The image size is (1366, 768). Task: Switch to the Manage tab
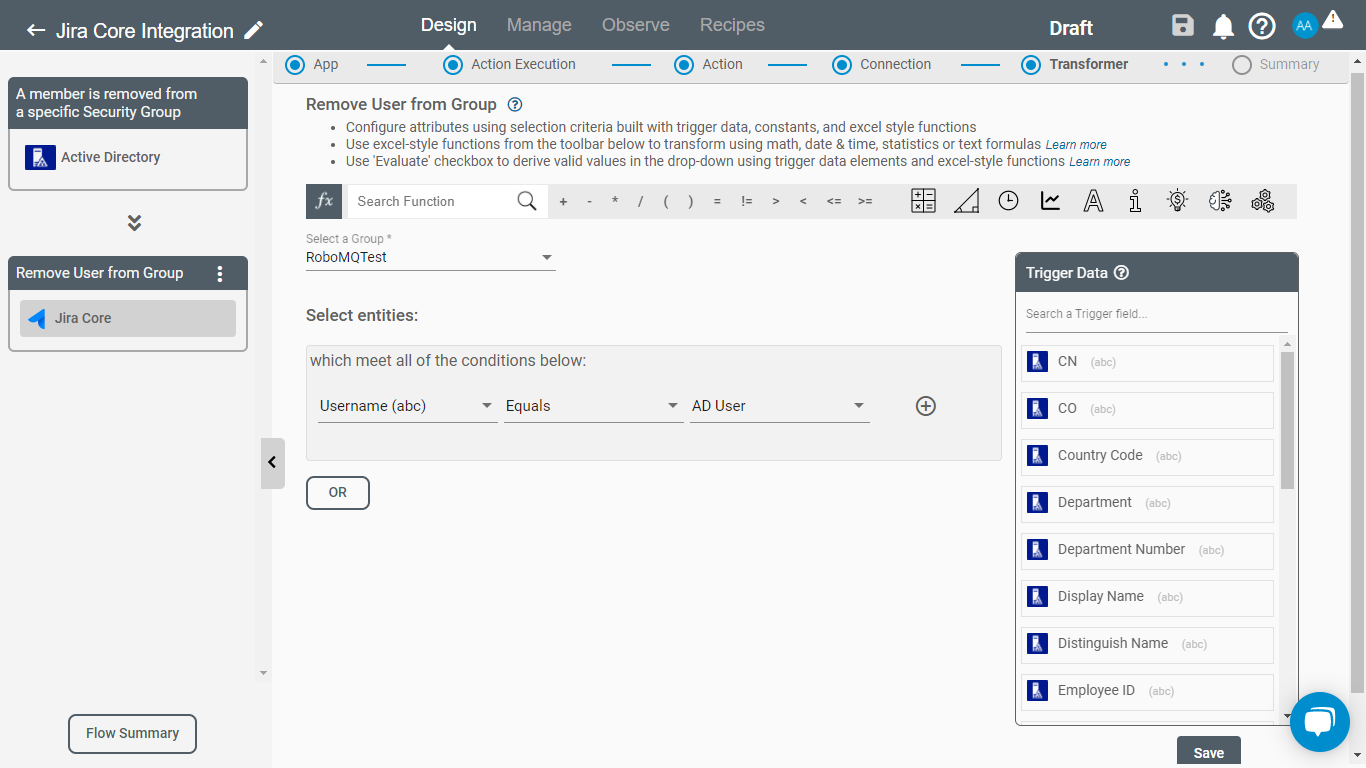539,25
